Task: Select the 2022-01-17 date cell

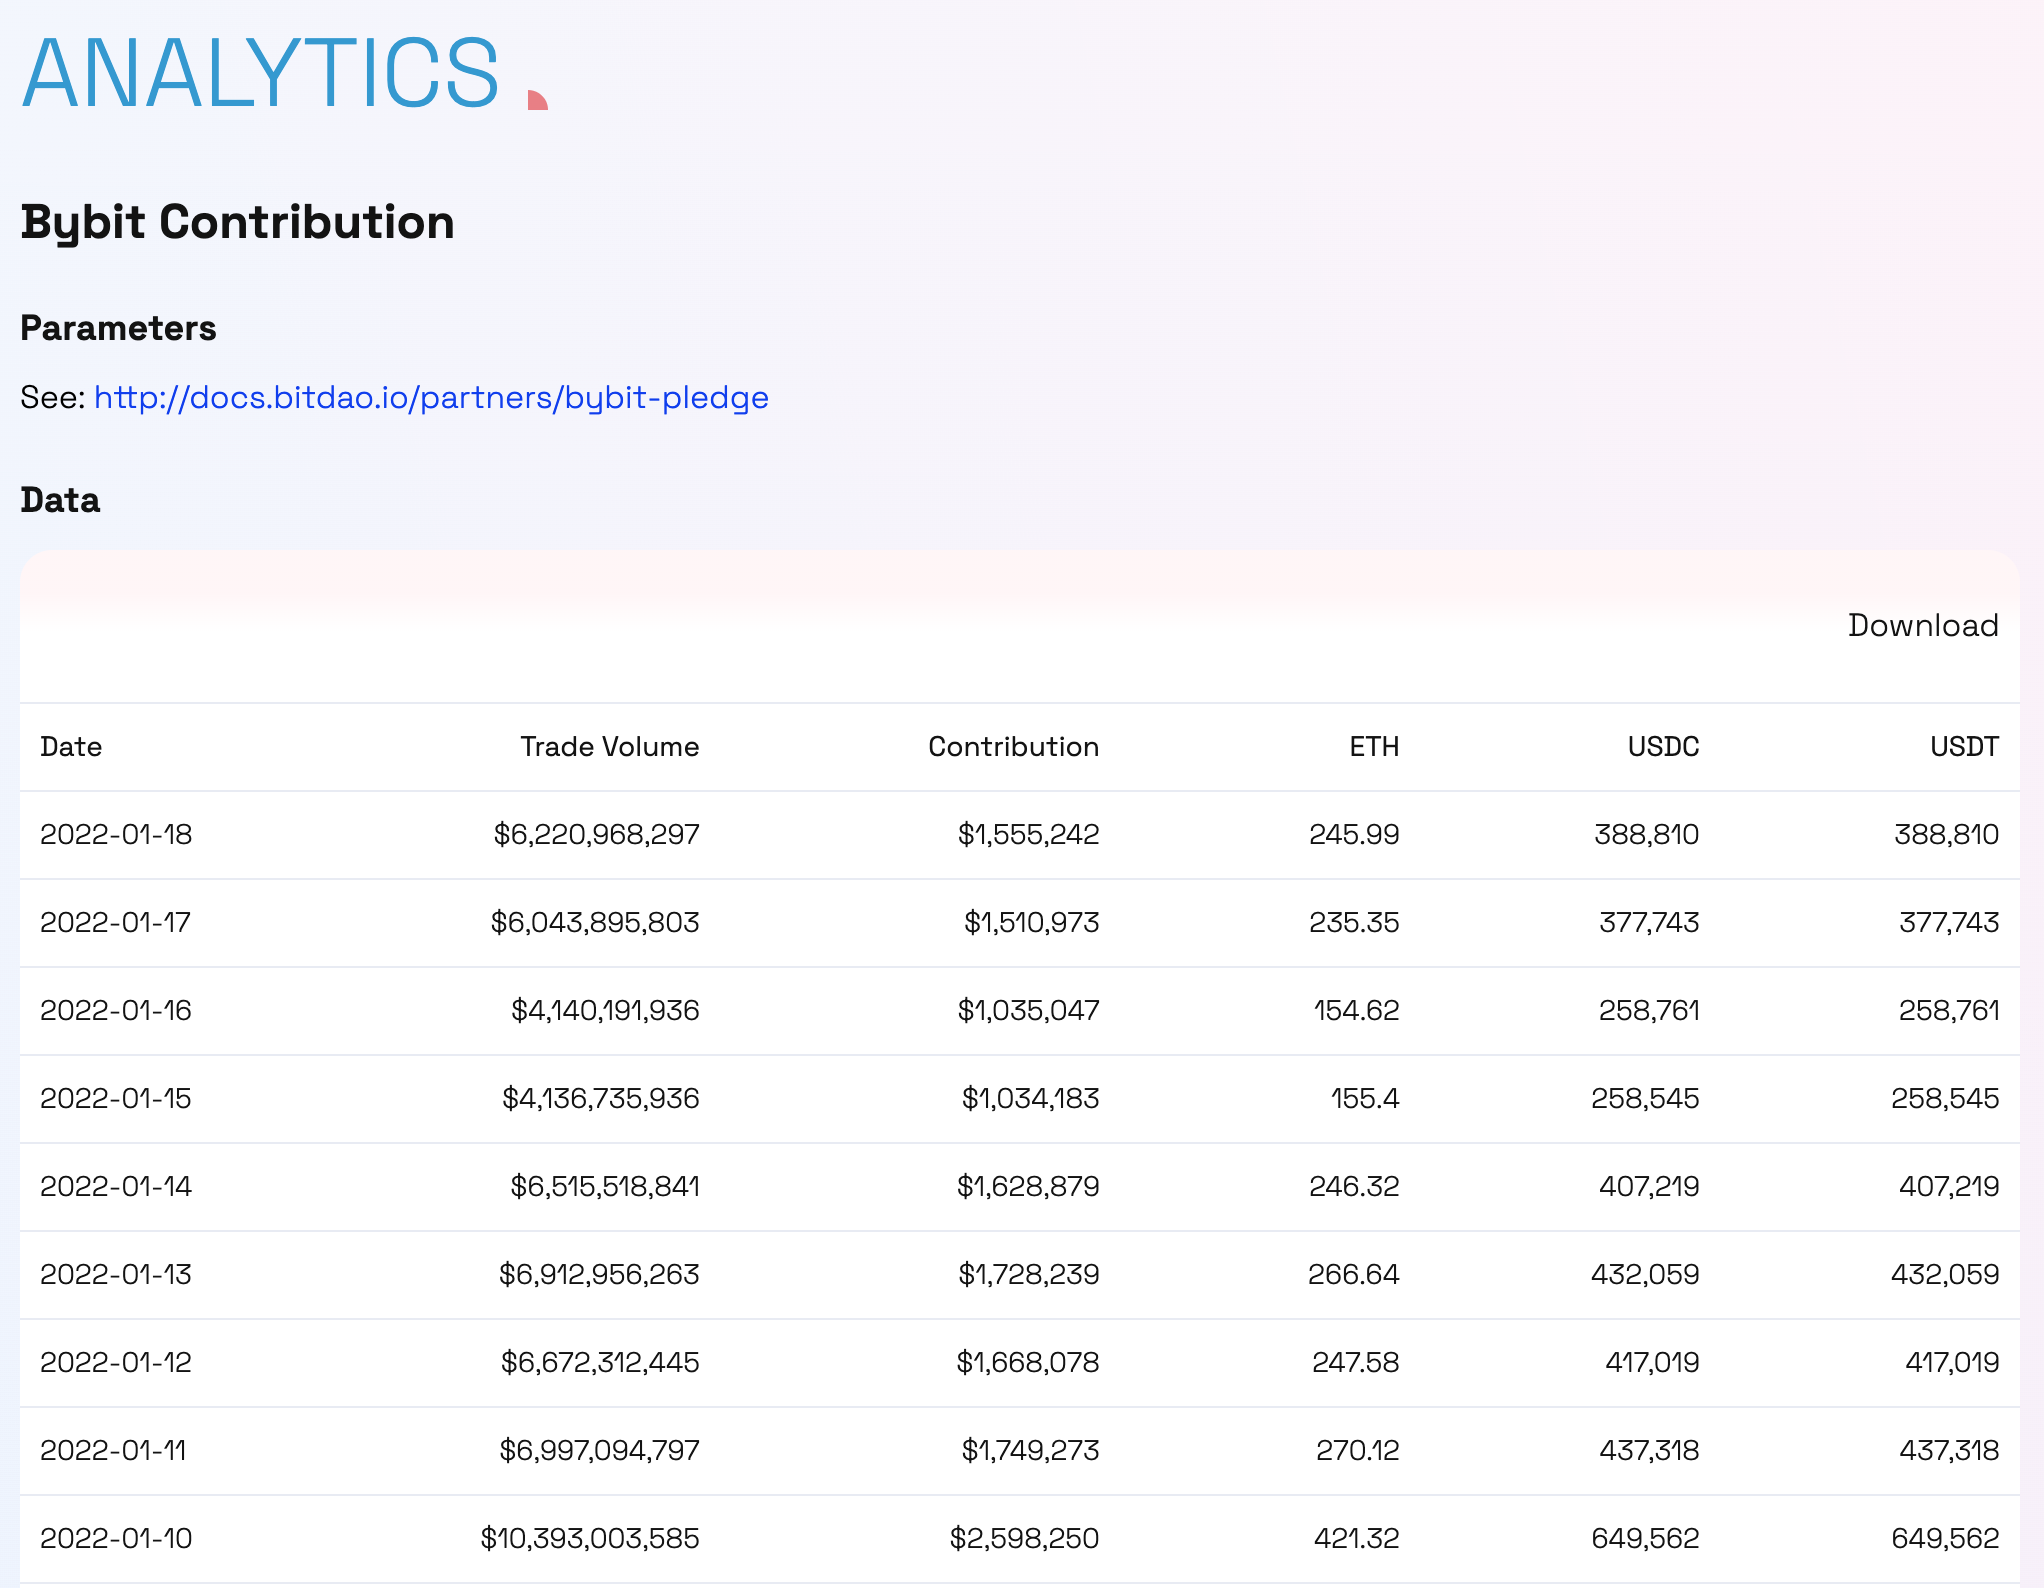Action: pos(115,923)
